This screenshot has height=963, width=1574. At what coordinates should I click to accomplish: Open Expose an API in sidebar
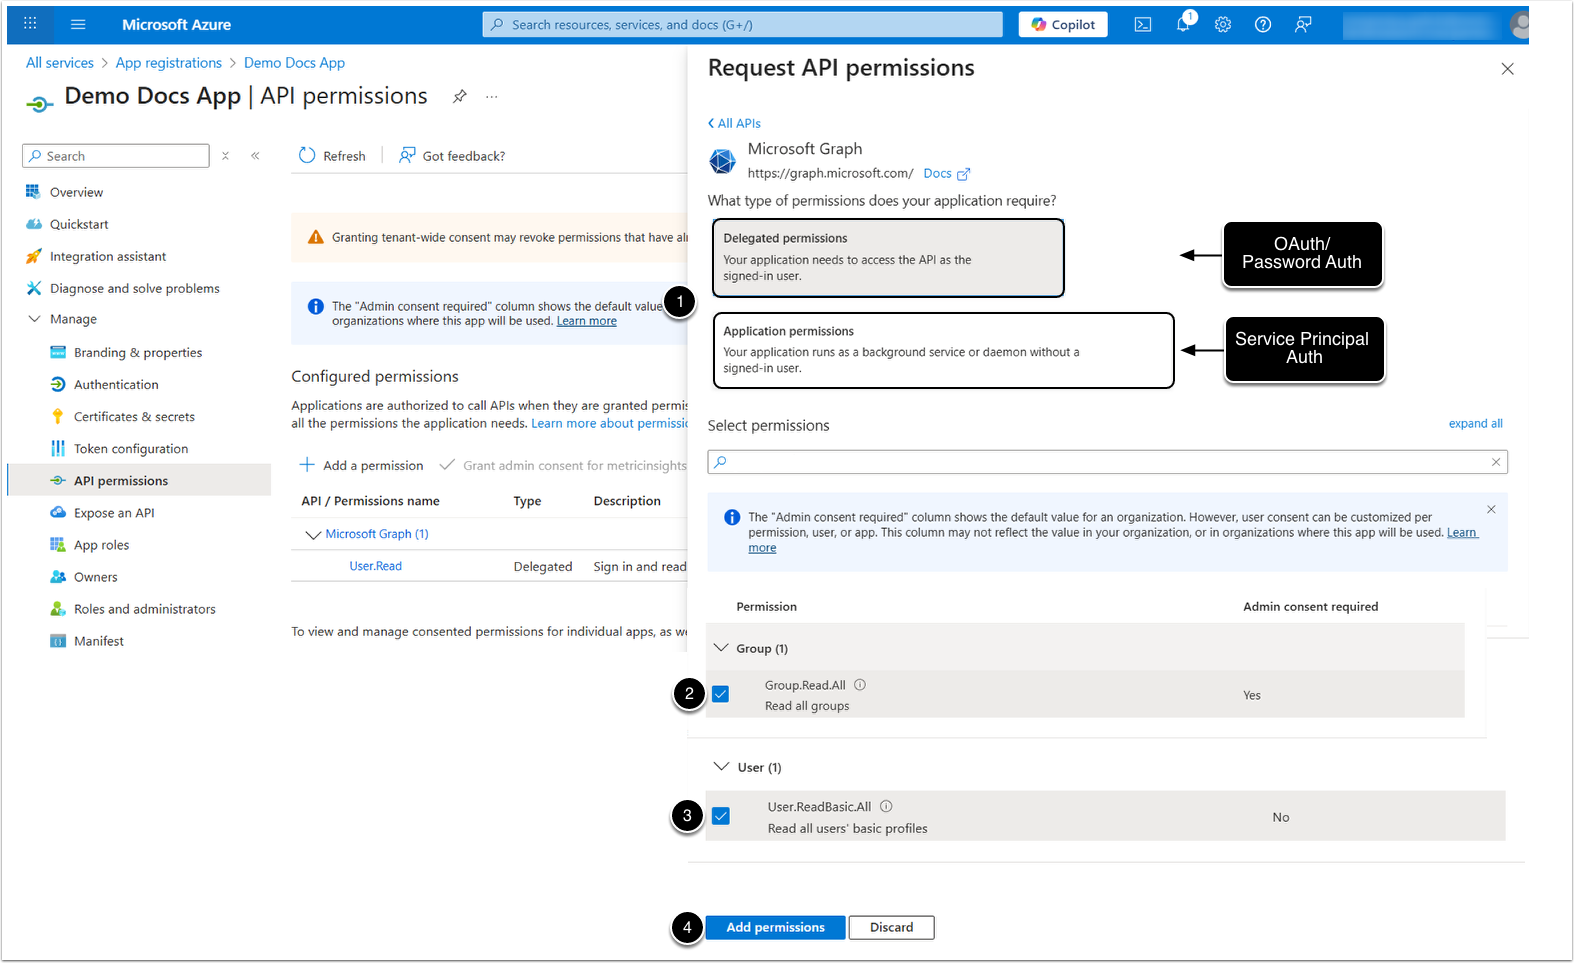pos(114,513)
